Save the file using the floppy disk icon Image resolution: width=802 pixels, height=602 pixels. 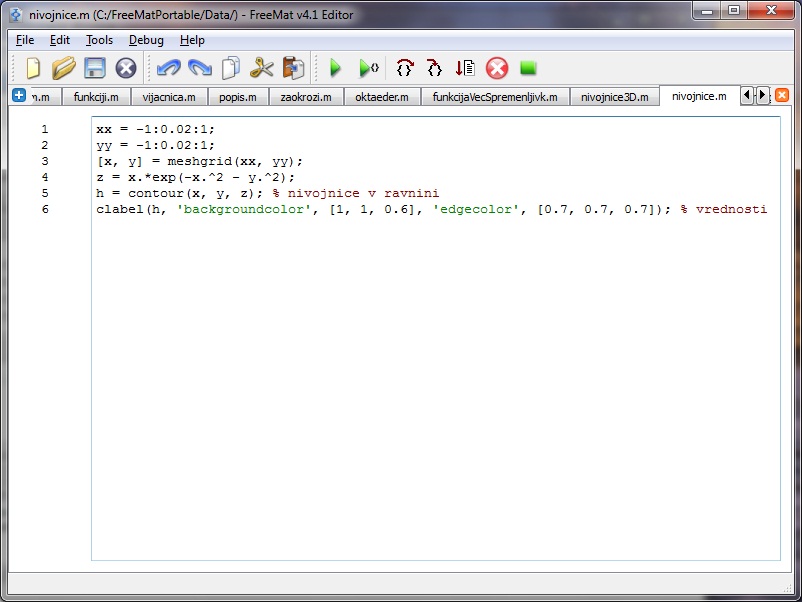click(x=95, y=68)
